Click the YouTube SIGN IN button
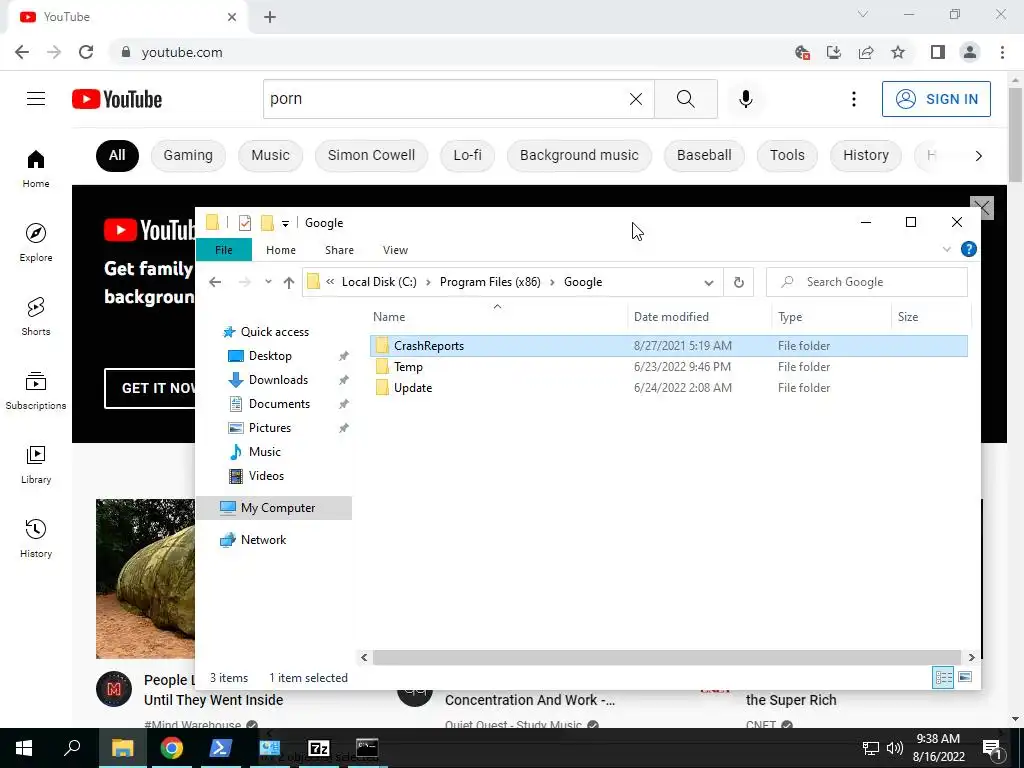Image resolution: width=1024 pixels, height=768 pixels. 936,99
